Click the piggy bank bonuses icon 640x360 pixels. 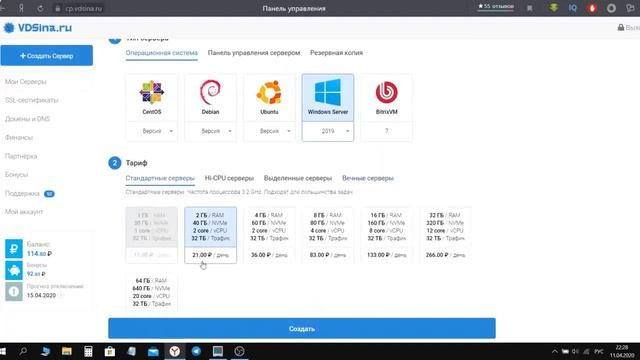(14, 270)
